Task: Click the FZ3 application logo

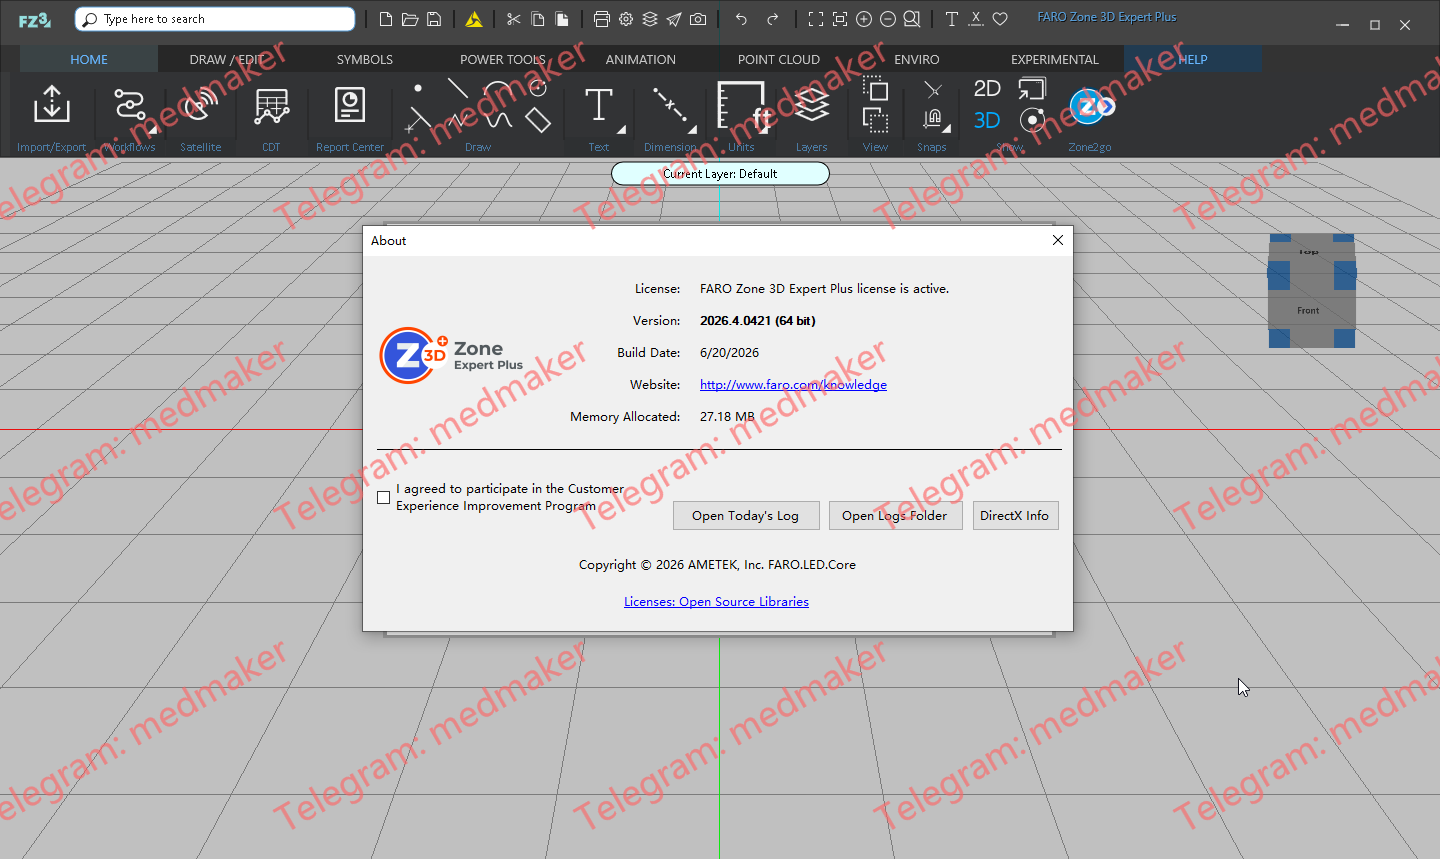Action: click(x=35, y=19)
